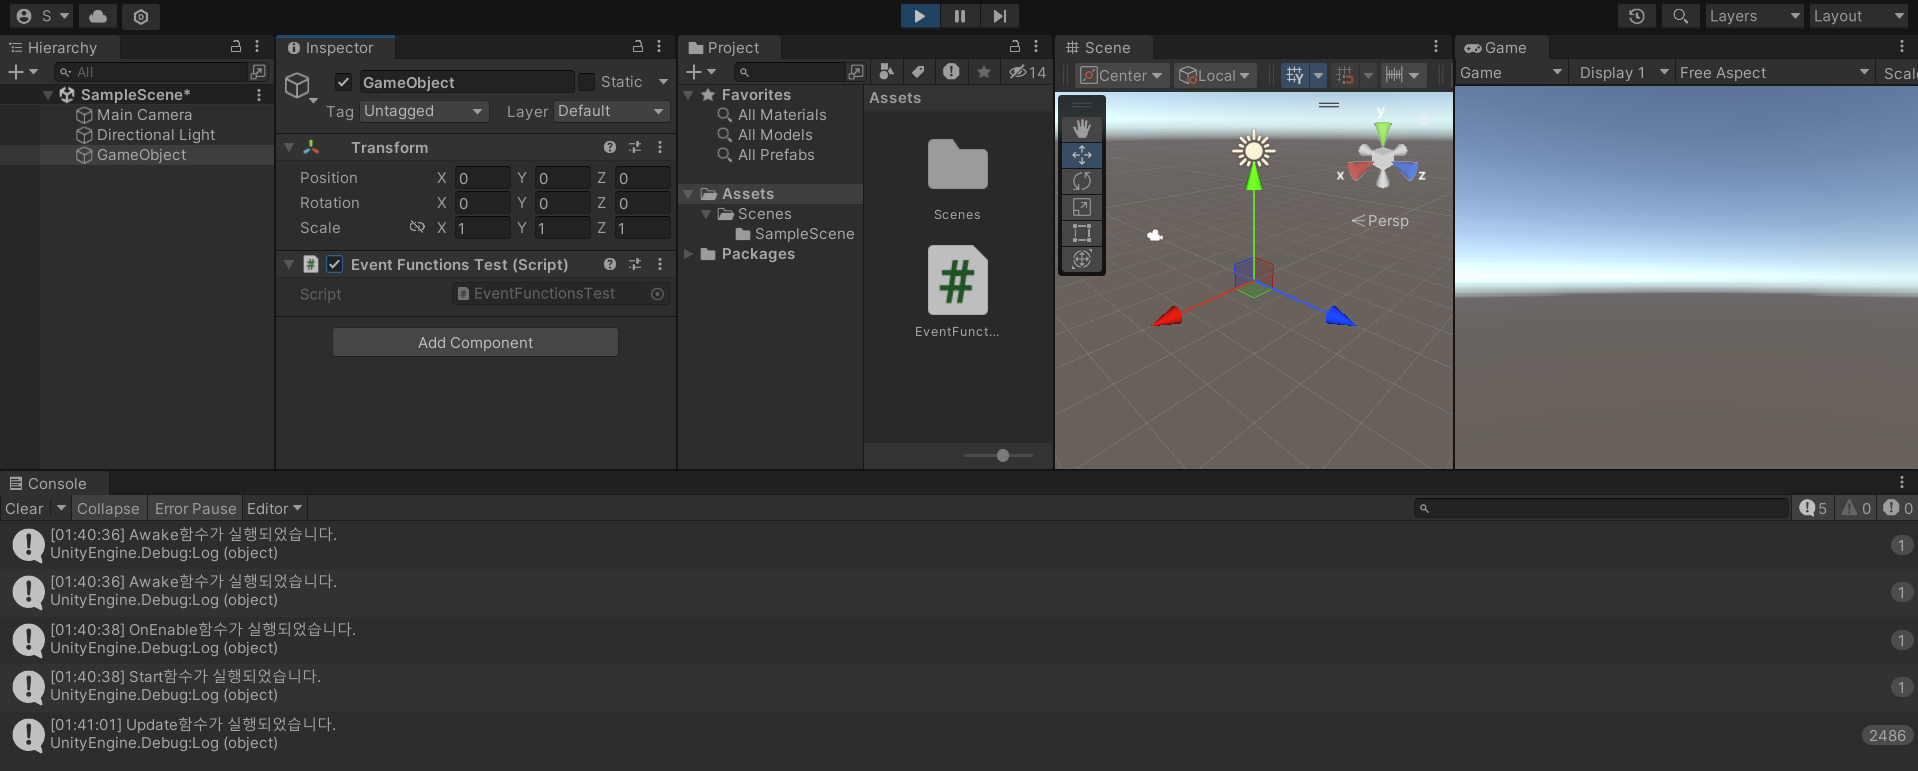This screenshot has height=771, width=1918.
Task: Select the Rotate tool in Scene
Action: coord(1082,181)
